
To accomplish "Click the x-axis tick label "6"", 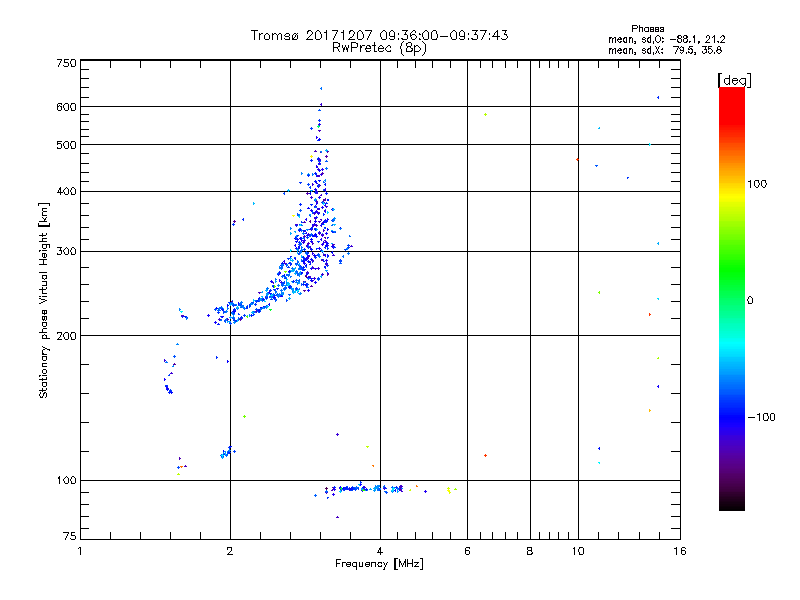I will [467, 551].
